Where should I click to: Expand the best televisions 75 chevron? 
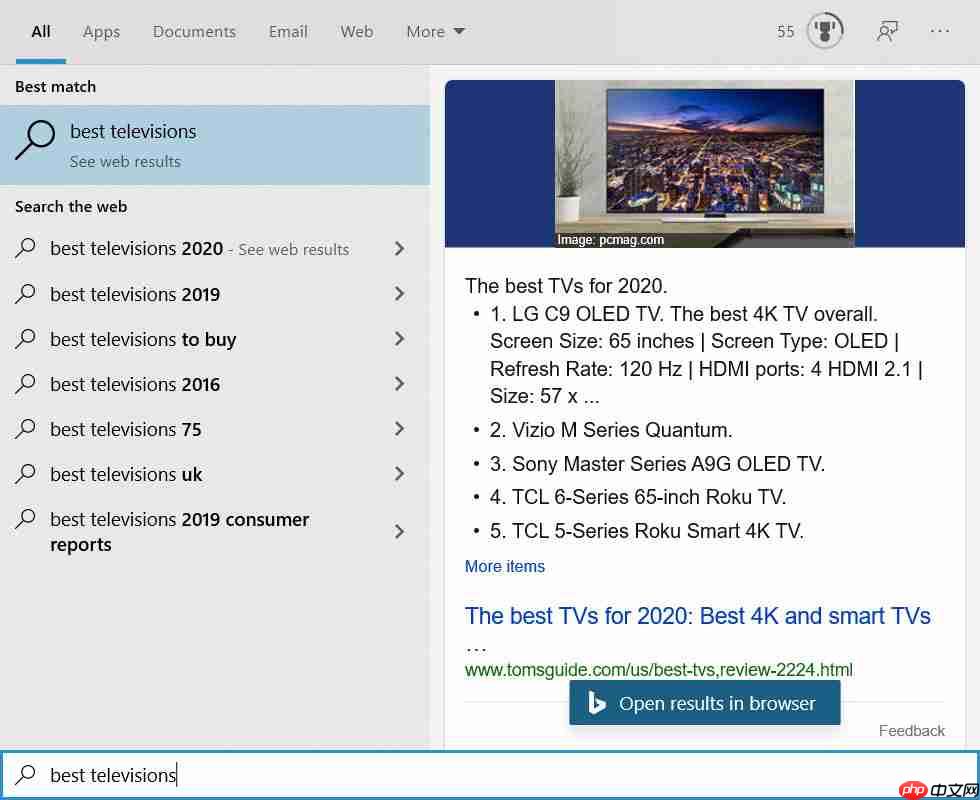coord(399,429)
